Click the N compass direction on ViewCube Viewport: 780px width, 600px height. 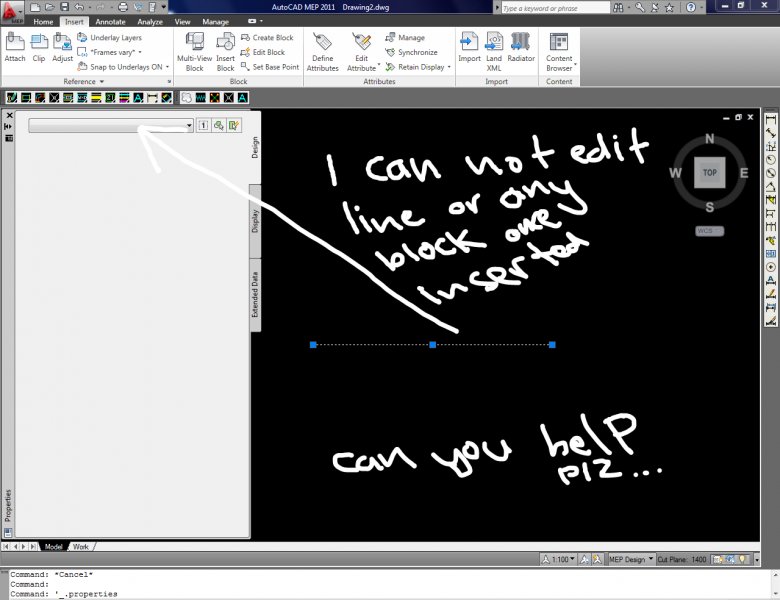point(709,139)
